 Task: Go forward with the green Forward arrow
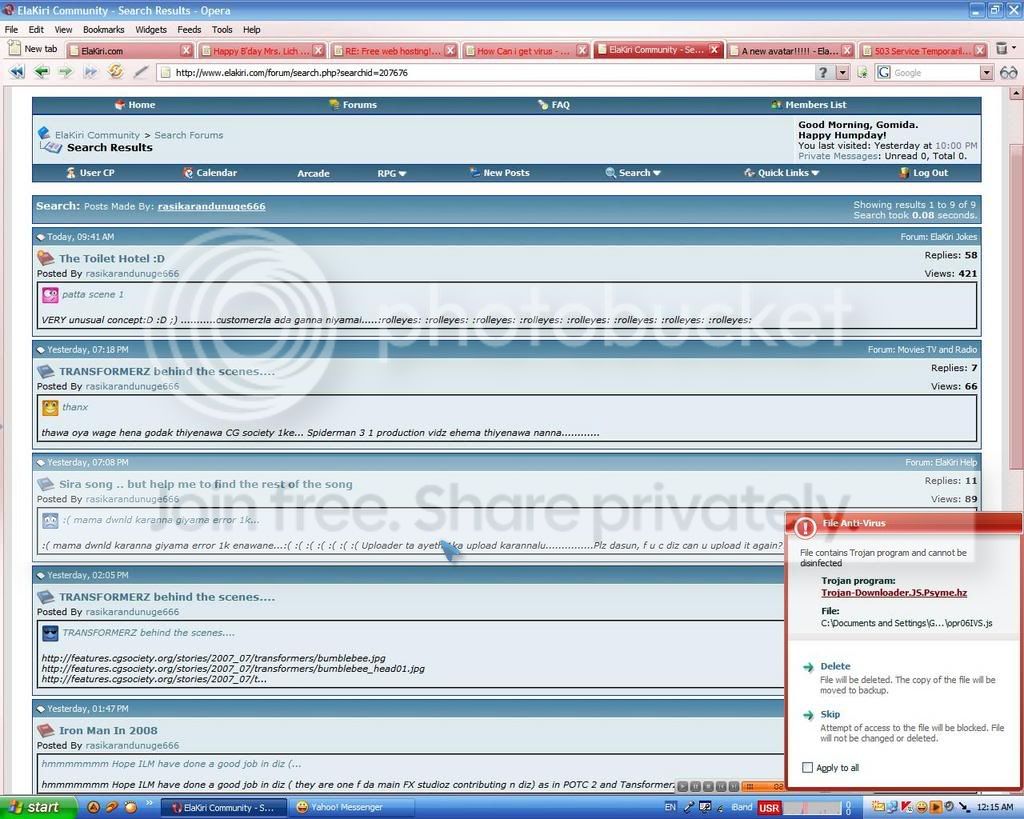tap(65, 72)
